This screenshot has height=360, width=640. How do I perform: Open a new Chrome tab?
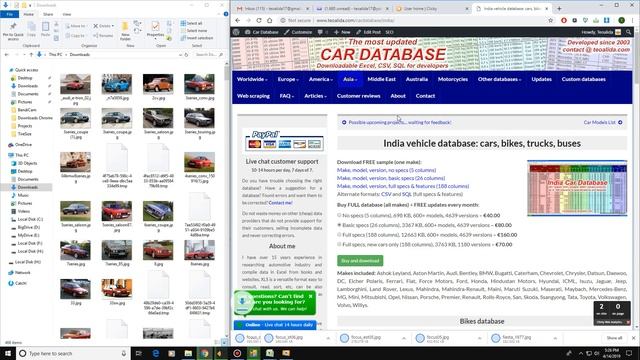(x=559, y=8)
